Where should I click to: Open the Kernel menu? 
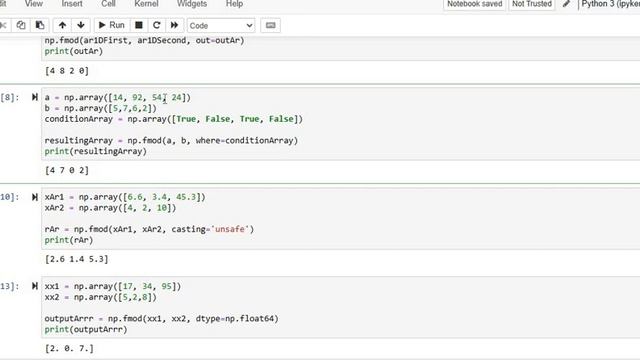(146, 4)
